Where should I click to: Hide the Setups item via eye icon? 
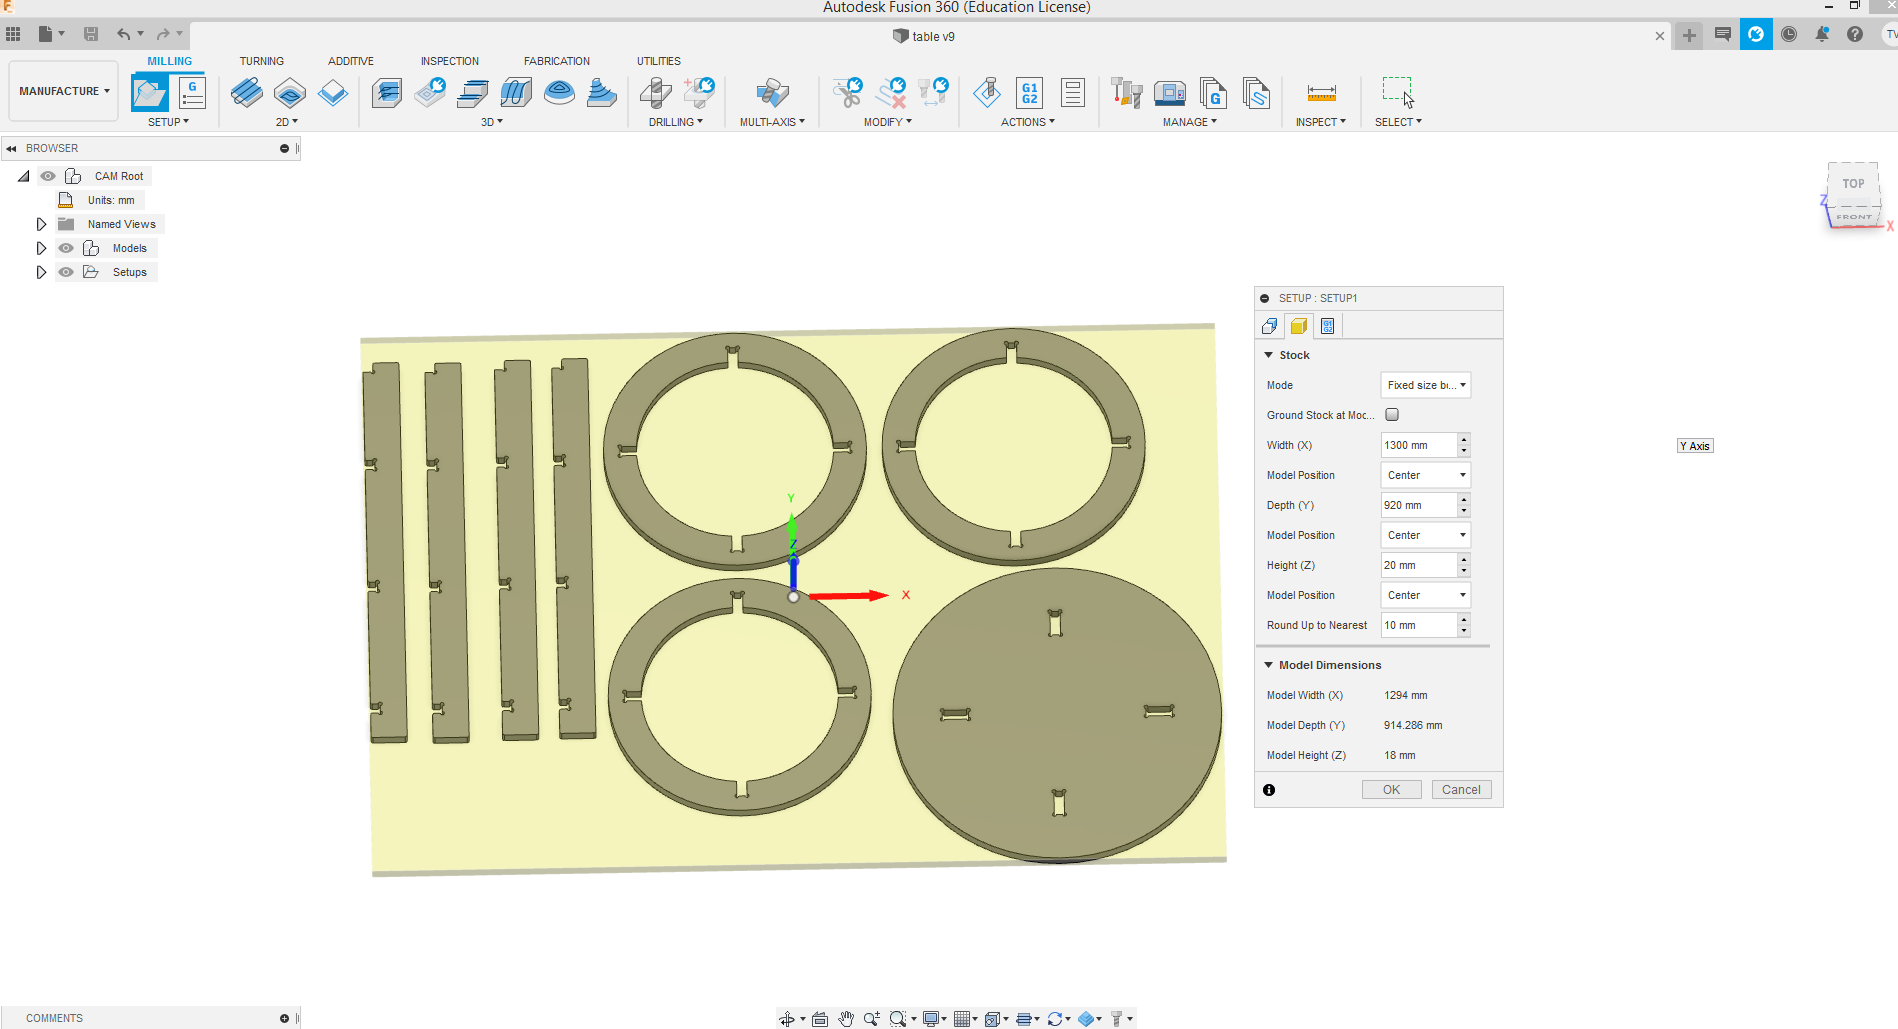pyautogui.click(x=66, y=272)
